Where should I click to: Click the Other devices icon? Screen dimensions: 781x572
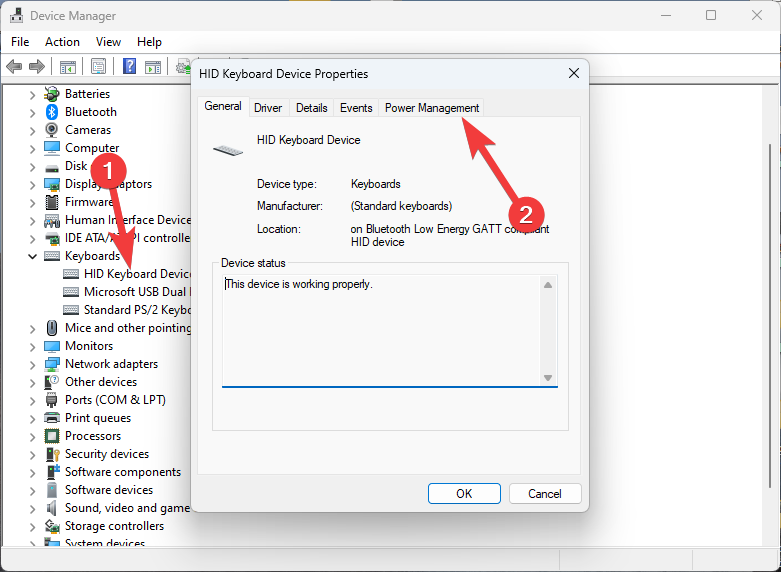coord(52,382)
